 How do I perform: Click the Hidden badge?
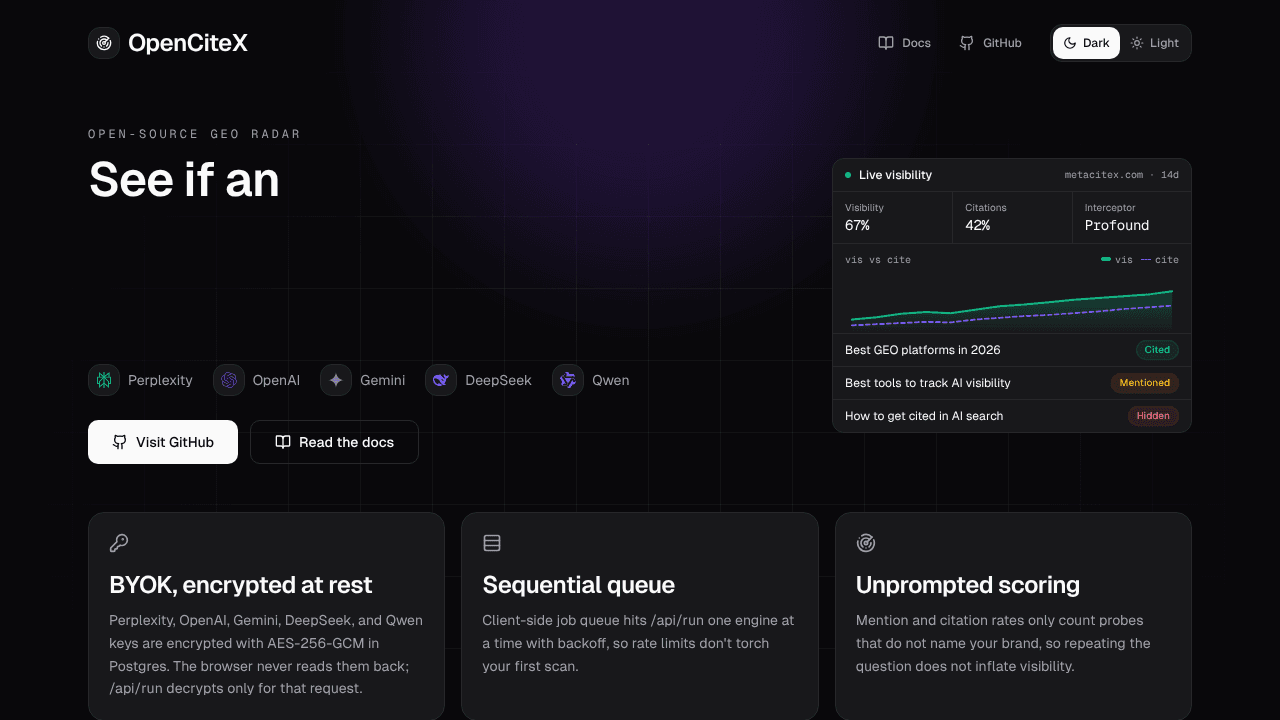pos(1153,416)
